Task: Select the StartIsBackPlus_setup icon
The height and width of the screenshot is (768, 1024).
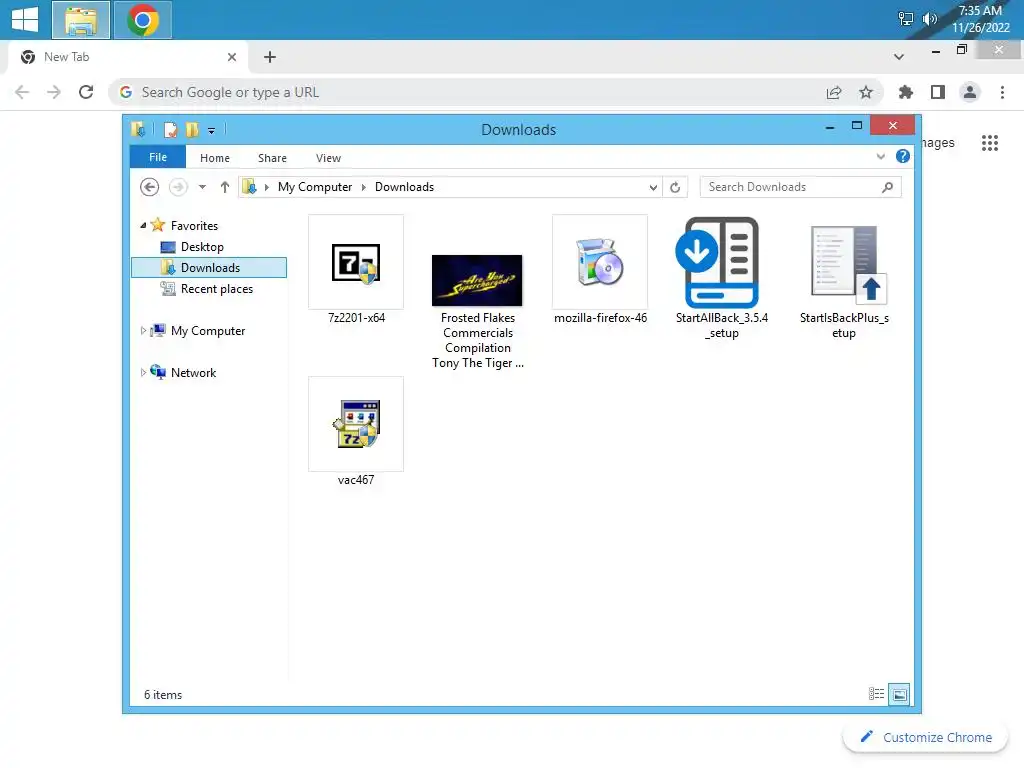Action: coord(848,264)
